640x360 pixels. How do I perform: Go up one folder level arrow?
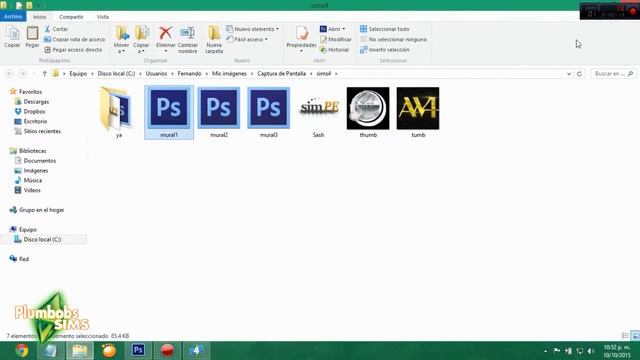pyautogui.click(x=44, y=73)
